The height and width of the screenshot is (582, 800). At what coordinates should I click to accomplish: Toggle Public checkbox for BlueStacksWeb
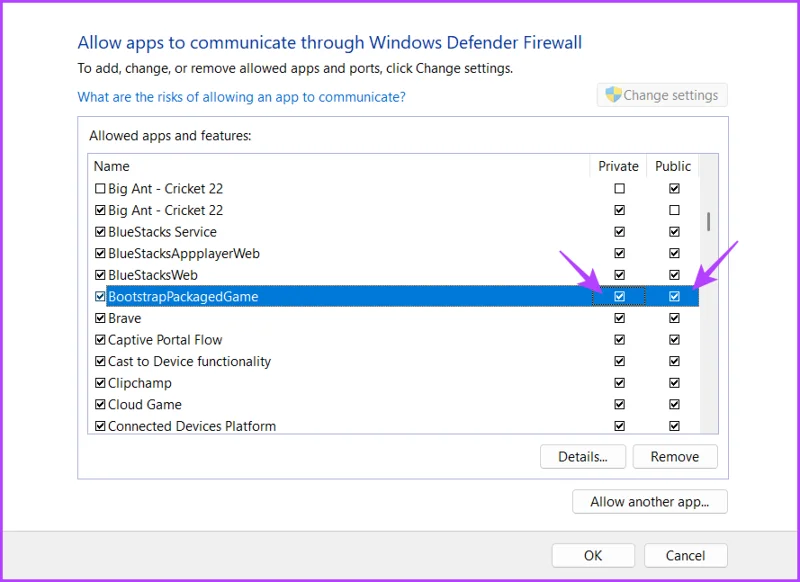coord(674,275)
